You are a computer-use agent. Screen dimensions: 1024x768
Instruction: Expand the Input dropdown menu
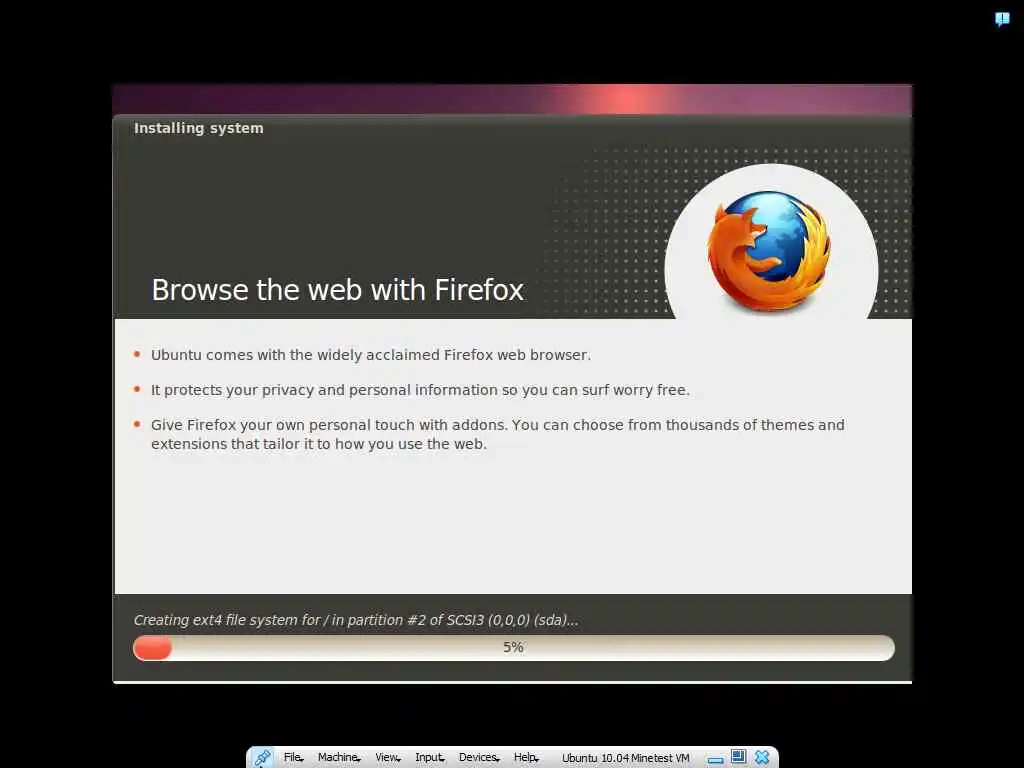(x=430, y=757)
